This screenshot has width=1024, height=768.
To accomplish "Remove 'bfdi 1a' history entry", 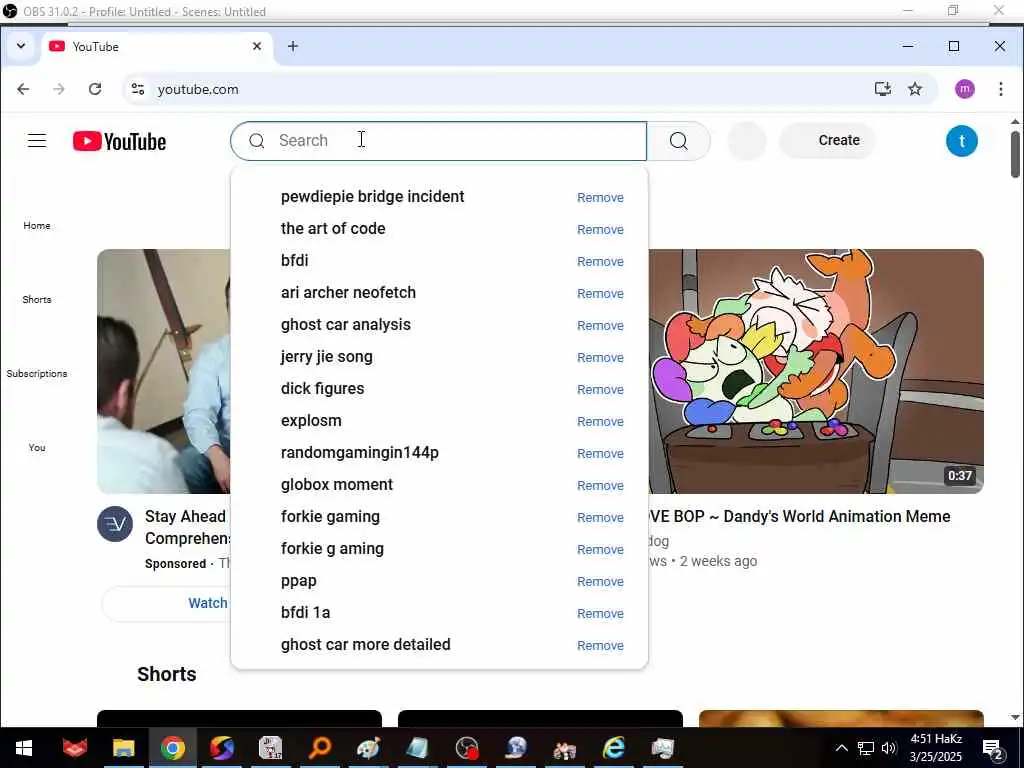I will point(600,613).
